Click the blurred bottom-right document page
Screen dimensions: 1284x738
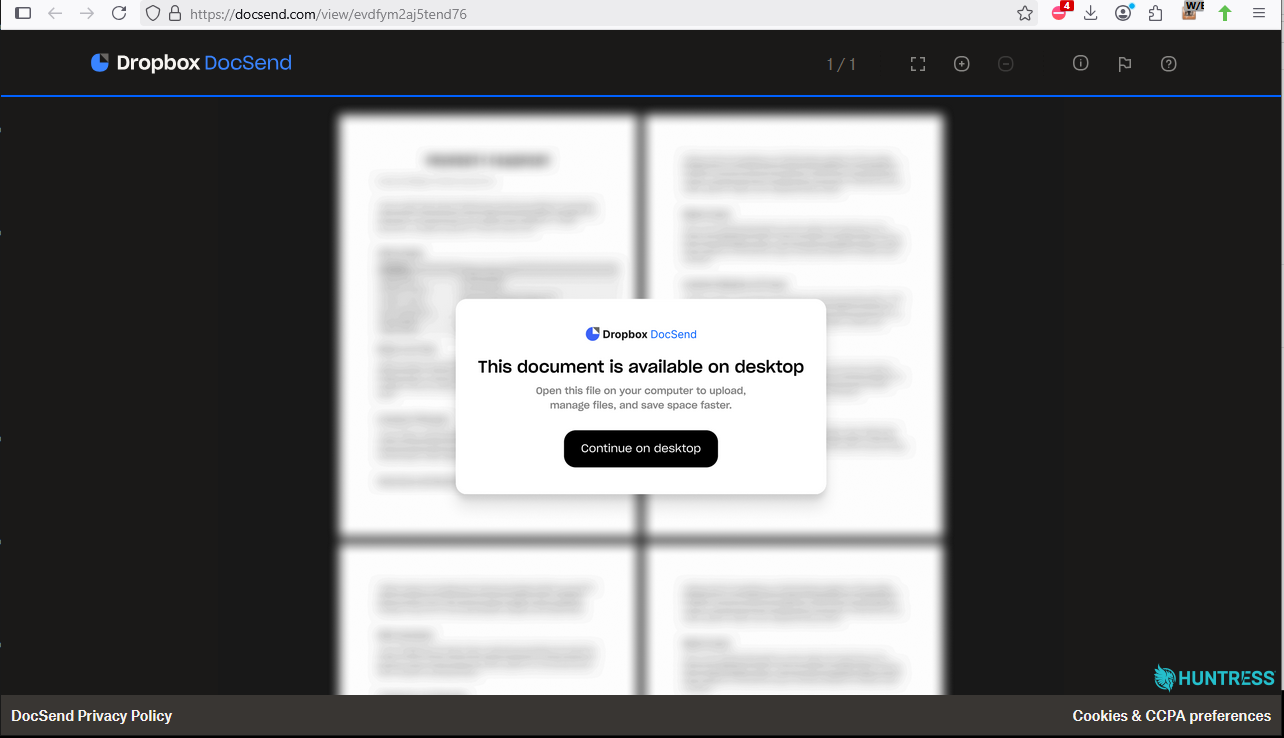point(795,620)
